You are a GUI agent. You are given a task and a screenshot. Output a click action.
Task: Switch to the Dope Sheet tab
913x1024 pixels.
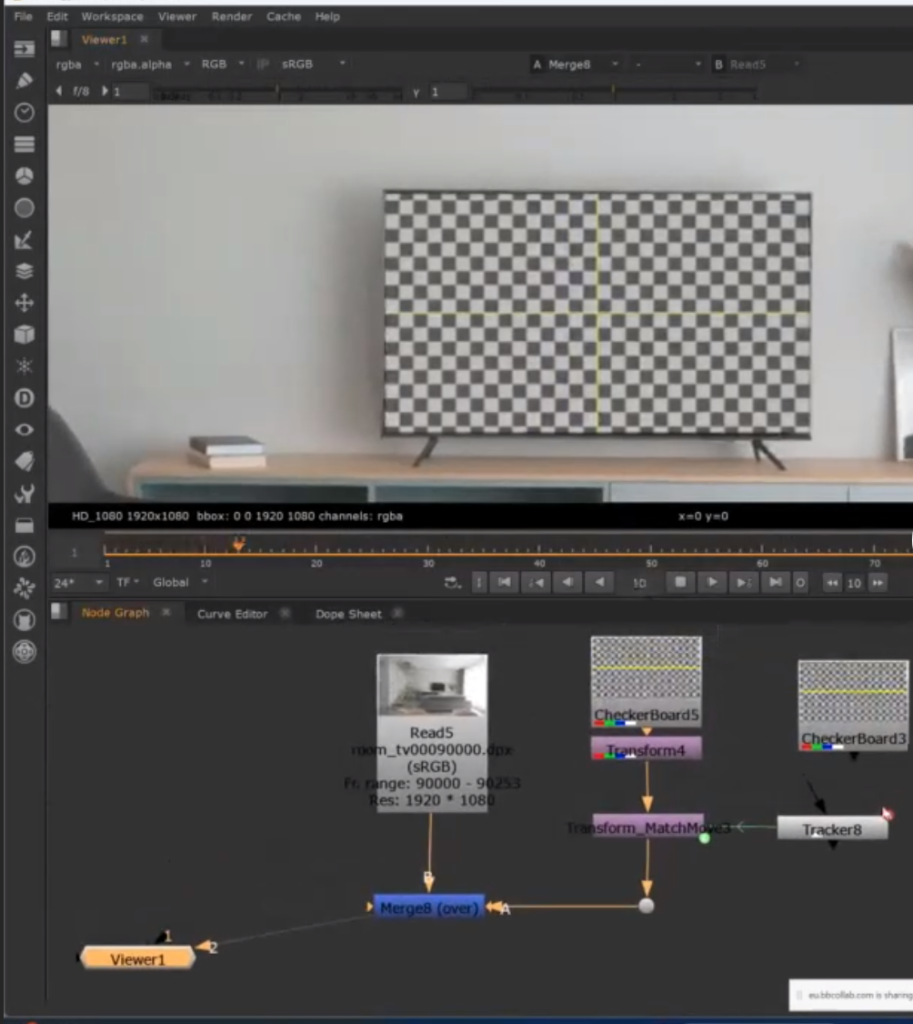click(348, 614)
